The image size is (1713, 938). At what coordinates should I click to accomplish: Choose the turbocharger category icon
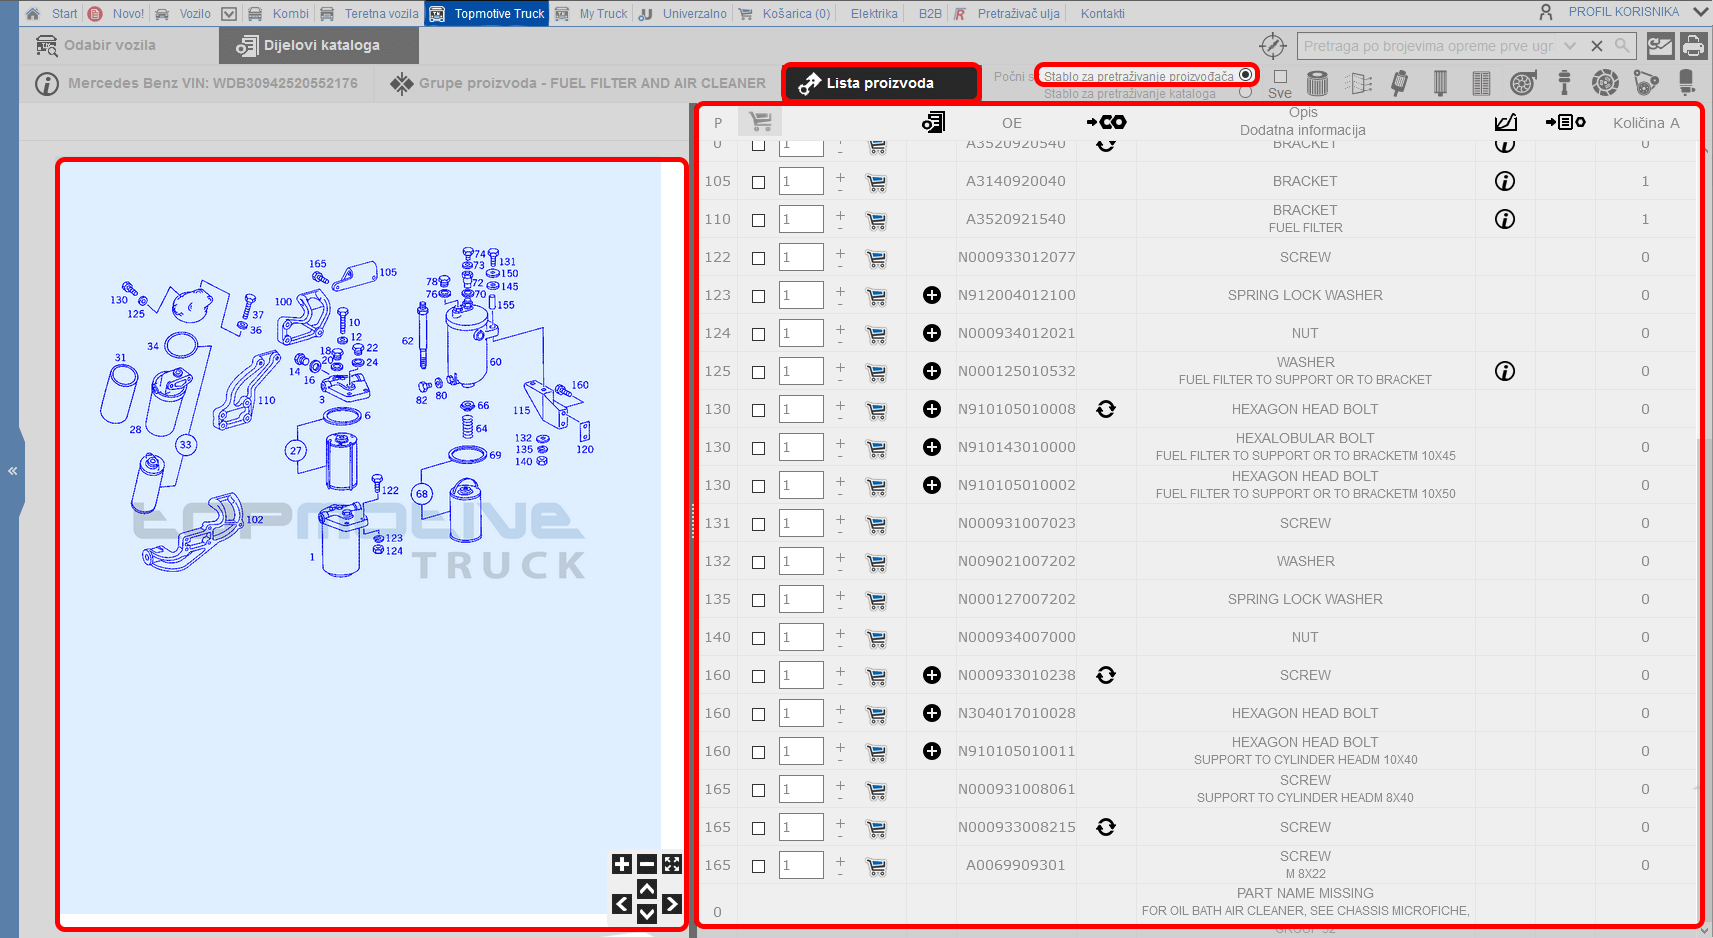[x=1522, y=83]
